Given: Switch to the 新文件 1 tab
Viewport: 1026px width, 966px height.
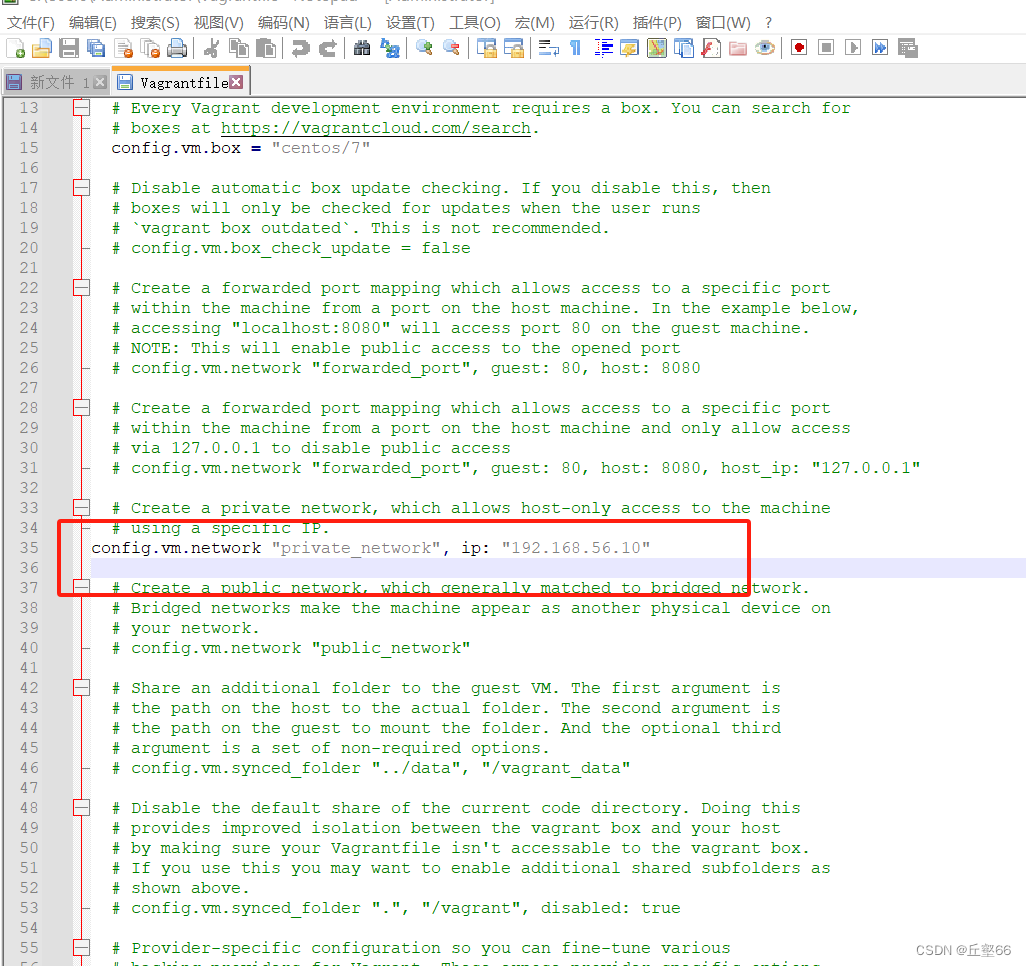Looking at the screenshot, I should click(x=56, y=82).
